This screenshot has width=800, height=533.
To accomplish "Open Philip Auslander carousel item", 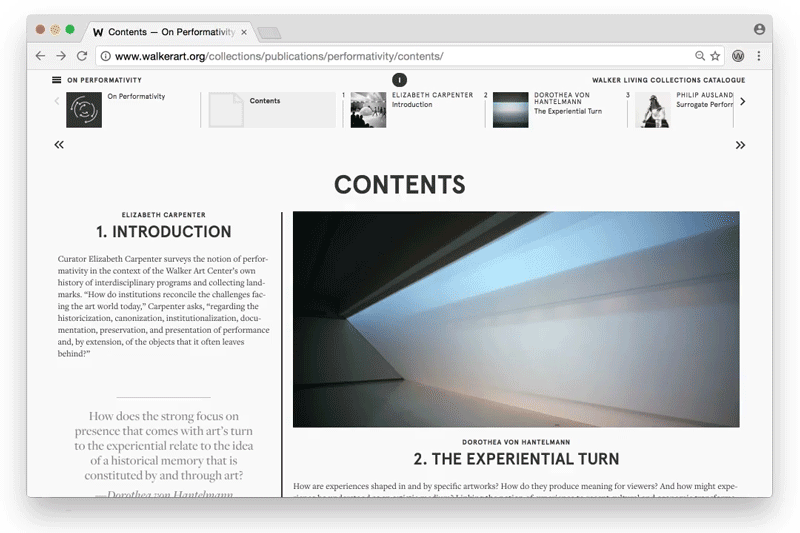I will pyautogui.click(x=684, y=110).
